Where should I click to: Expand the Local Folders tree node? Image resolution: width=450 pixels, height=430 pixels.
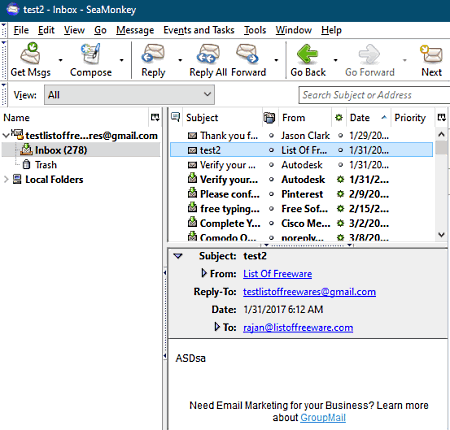(x=6, y=179)
